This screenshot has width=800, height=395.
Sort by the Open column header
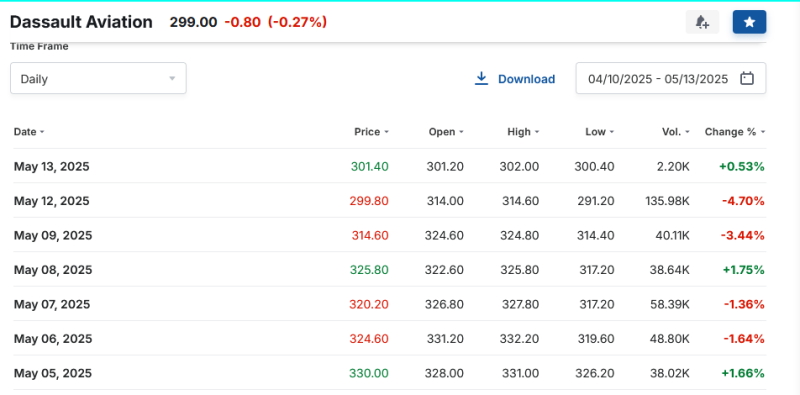[446, 132]
